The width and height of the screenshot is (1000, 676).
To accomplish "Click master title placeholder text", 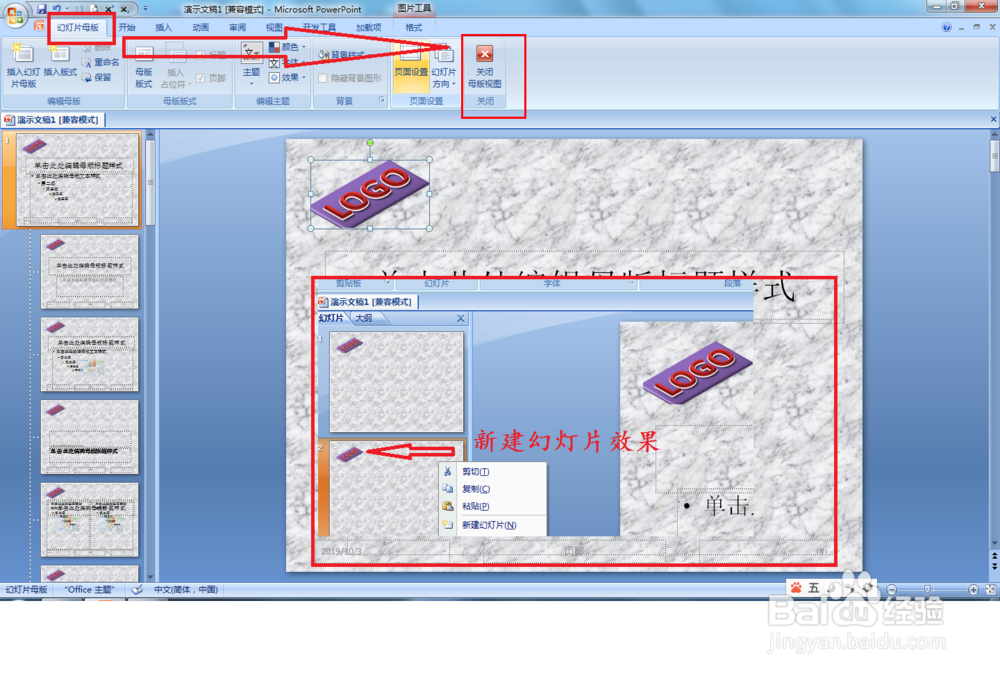I will click(584, 287).
